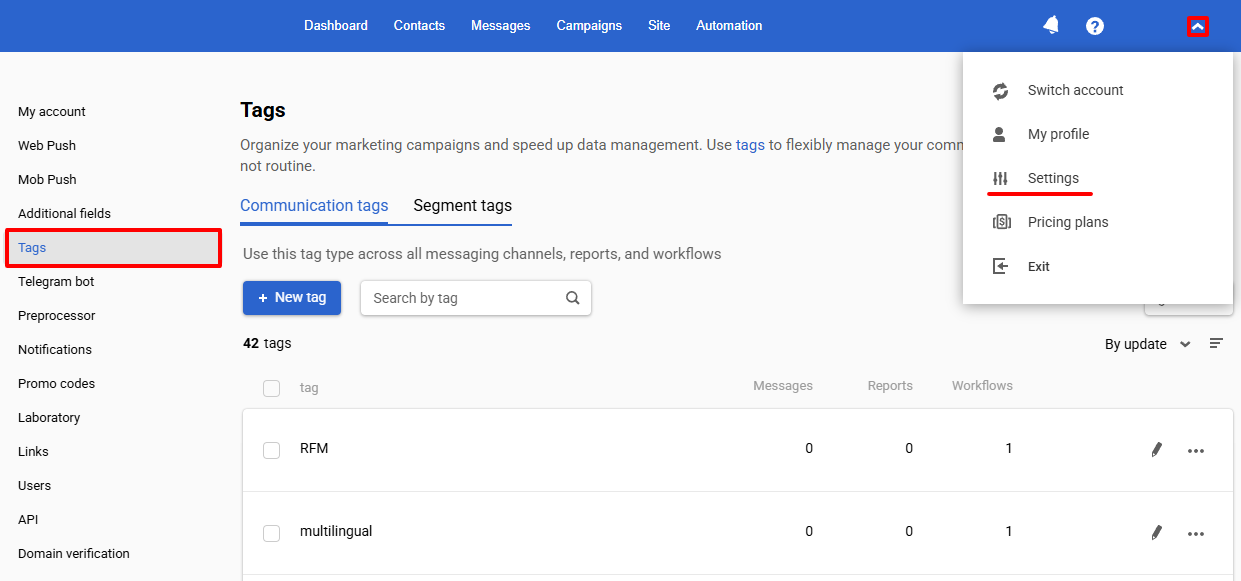Screen dimensions: 1241x581
Task: Open Users in sidebar
Action: pos(35,486)
